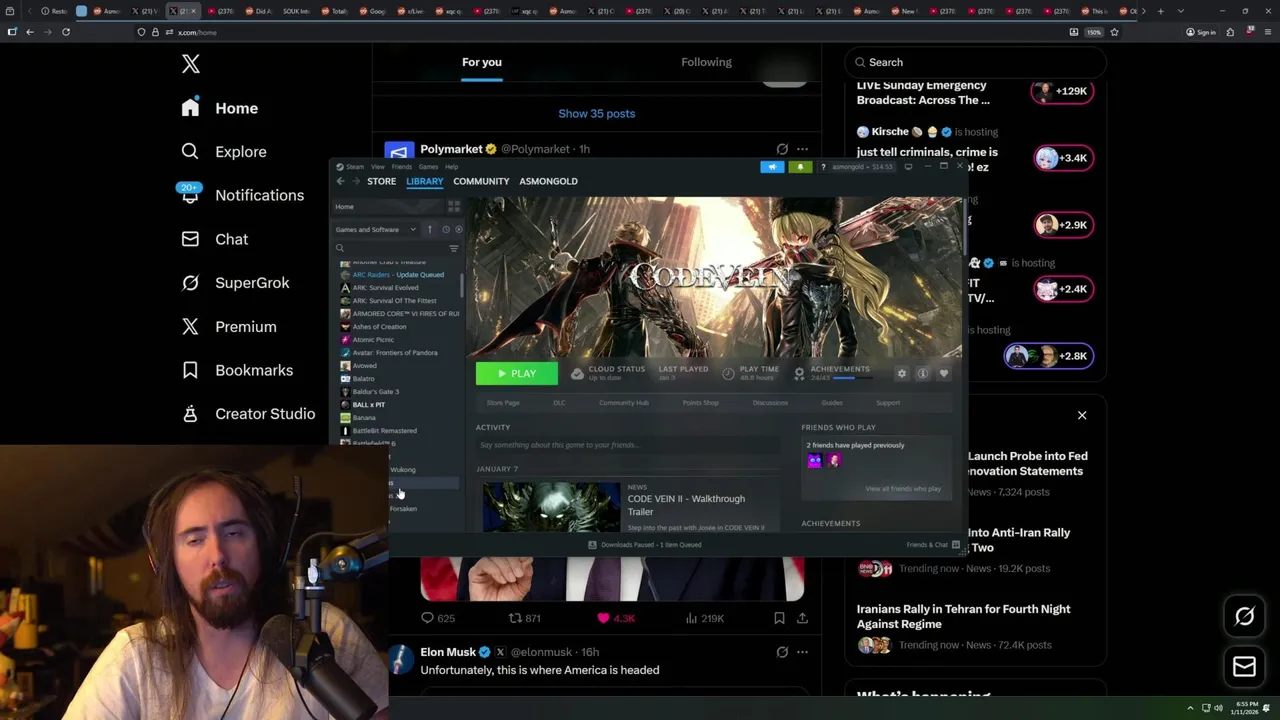Open view analytics showing 219K
This screenshot has width=1280, height=720.
(704, 618)
